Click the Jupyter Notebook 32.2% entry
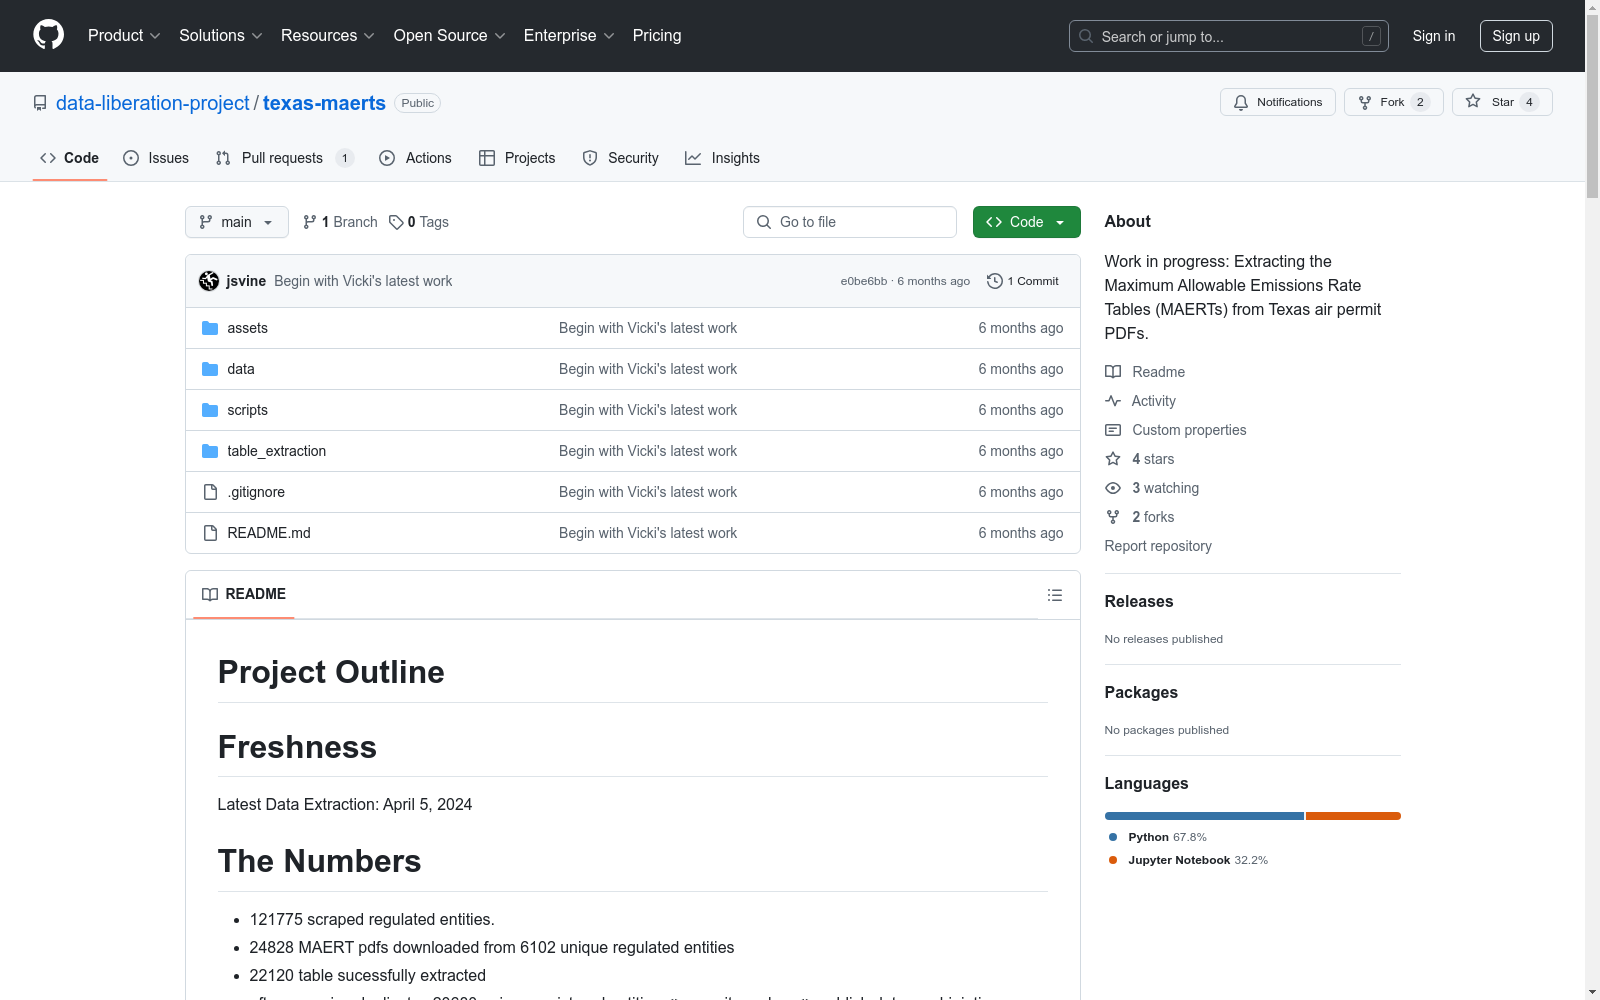This screenshot has height=1000, width=1600. (1188, 860)
